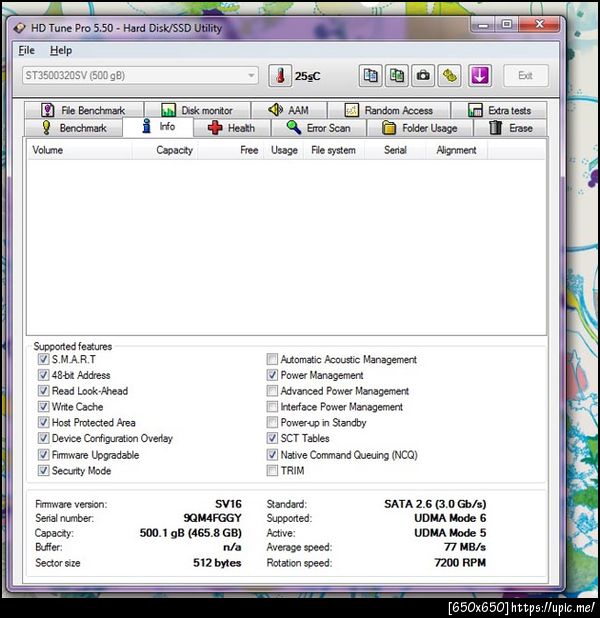This screenshot has height=618, width=600.
Task: Click the copy screenshot to clipboard icon
Action: click(397, 75)
